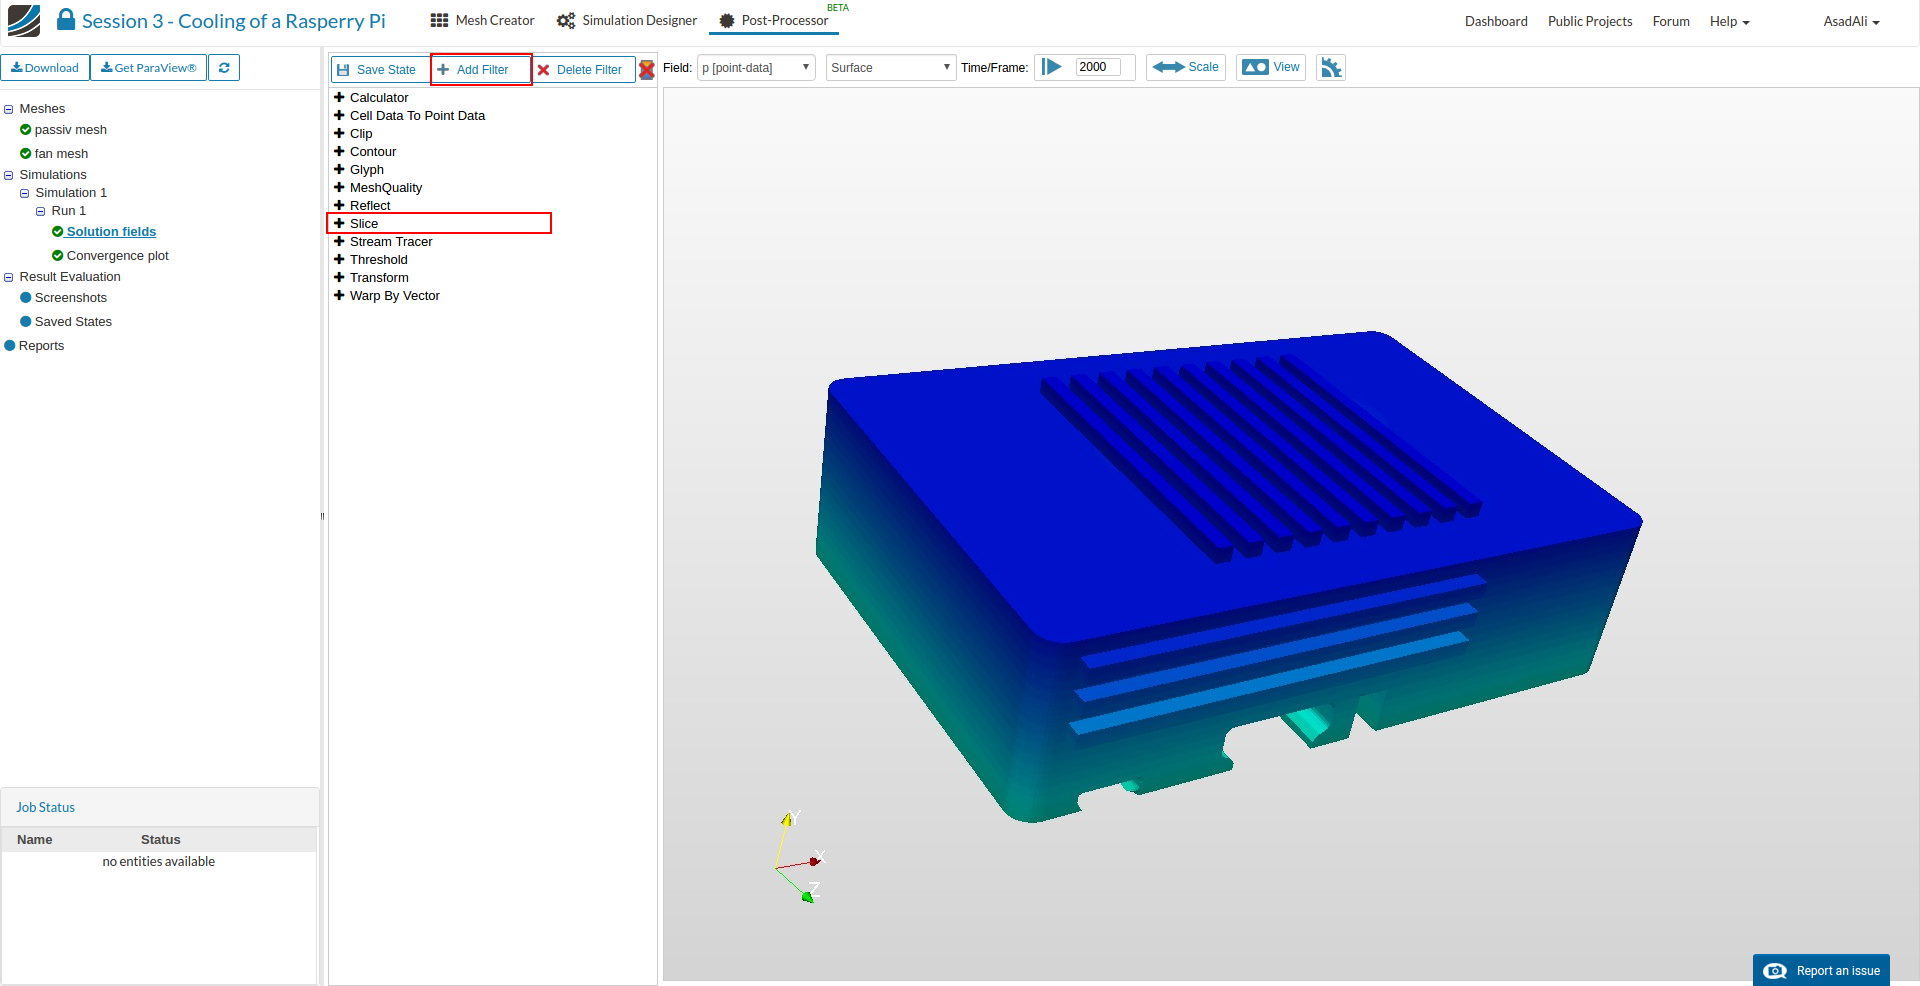Viewport: 1920px width, 986px height.
Task: Click the refresh icon button
Action: [224, 68]
